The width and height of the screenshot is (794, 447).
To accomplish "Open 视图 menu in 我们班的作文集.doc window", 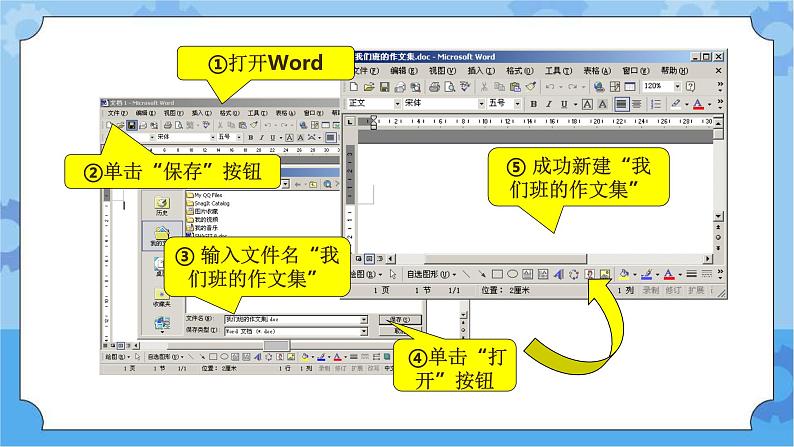I will 442,71.
